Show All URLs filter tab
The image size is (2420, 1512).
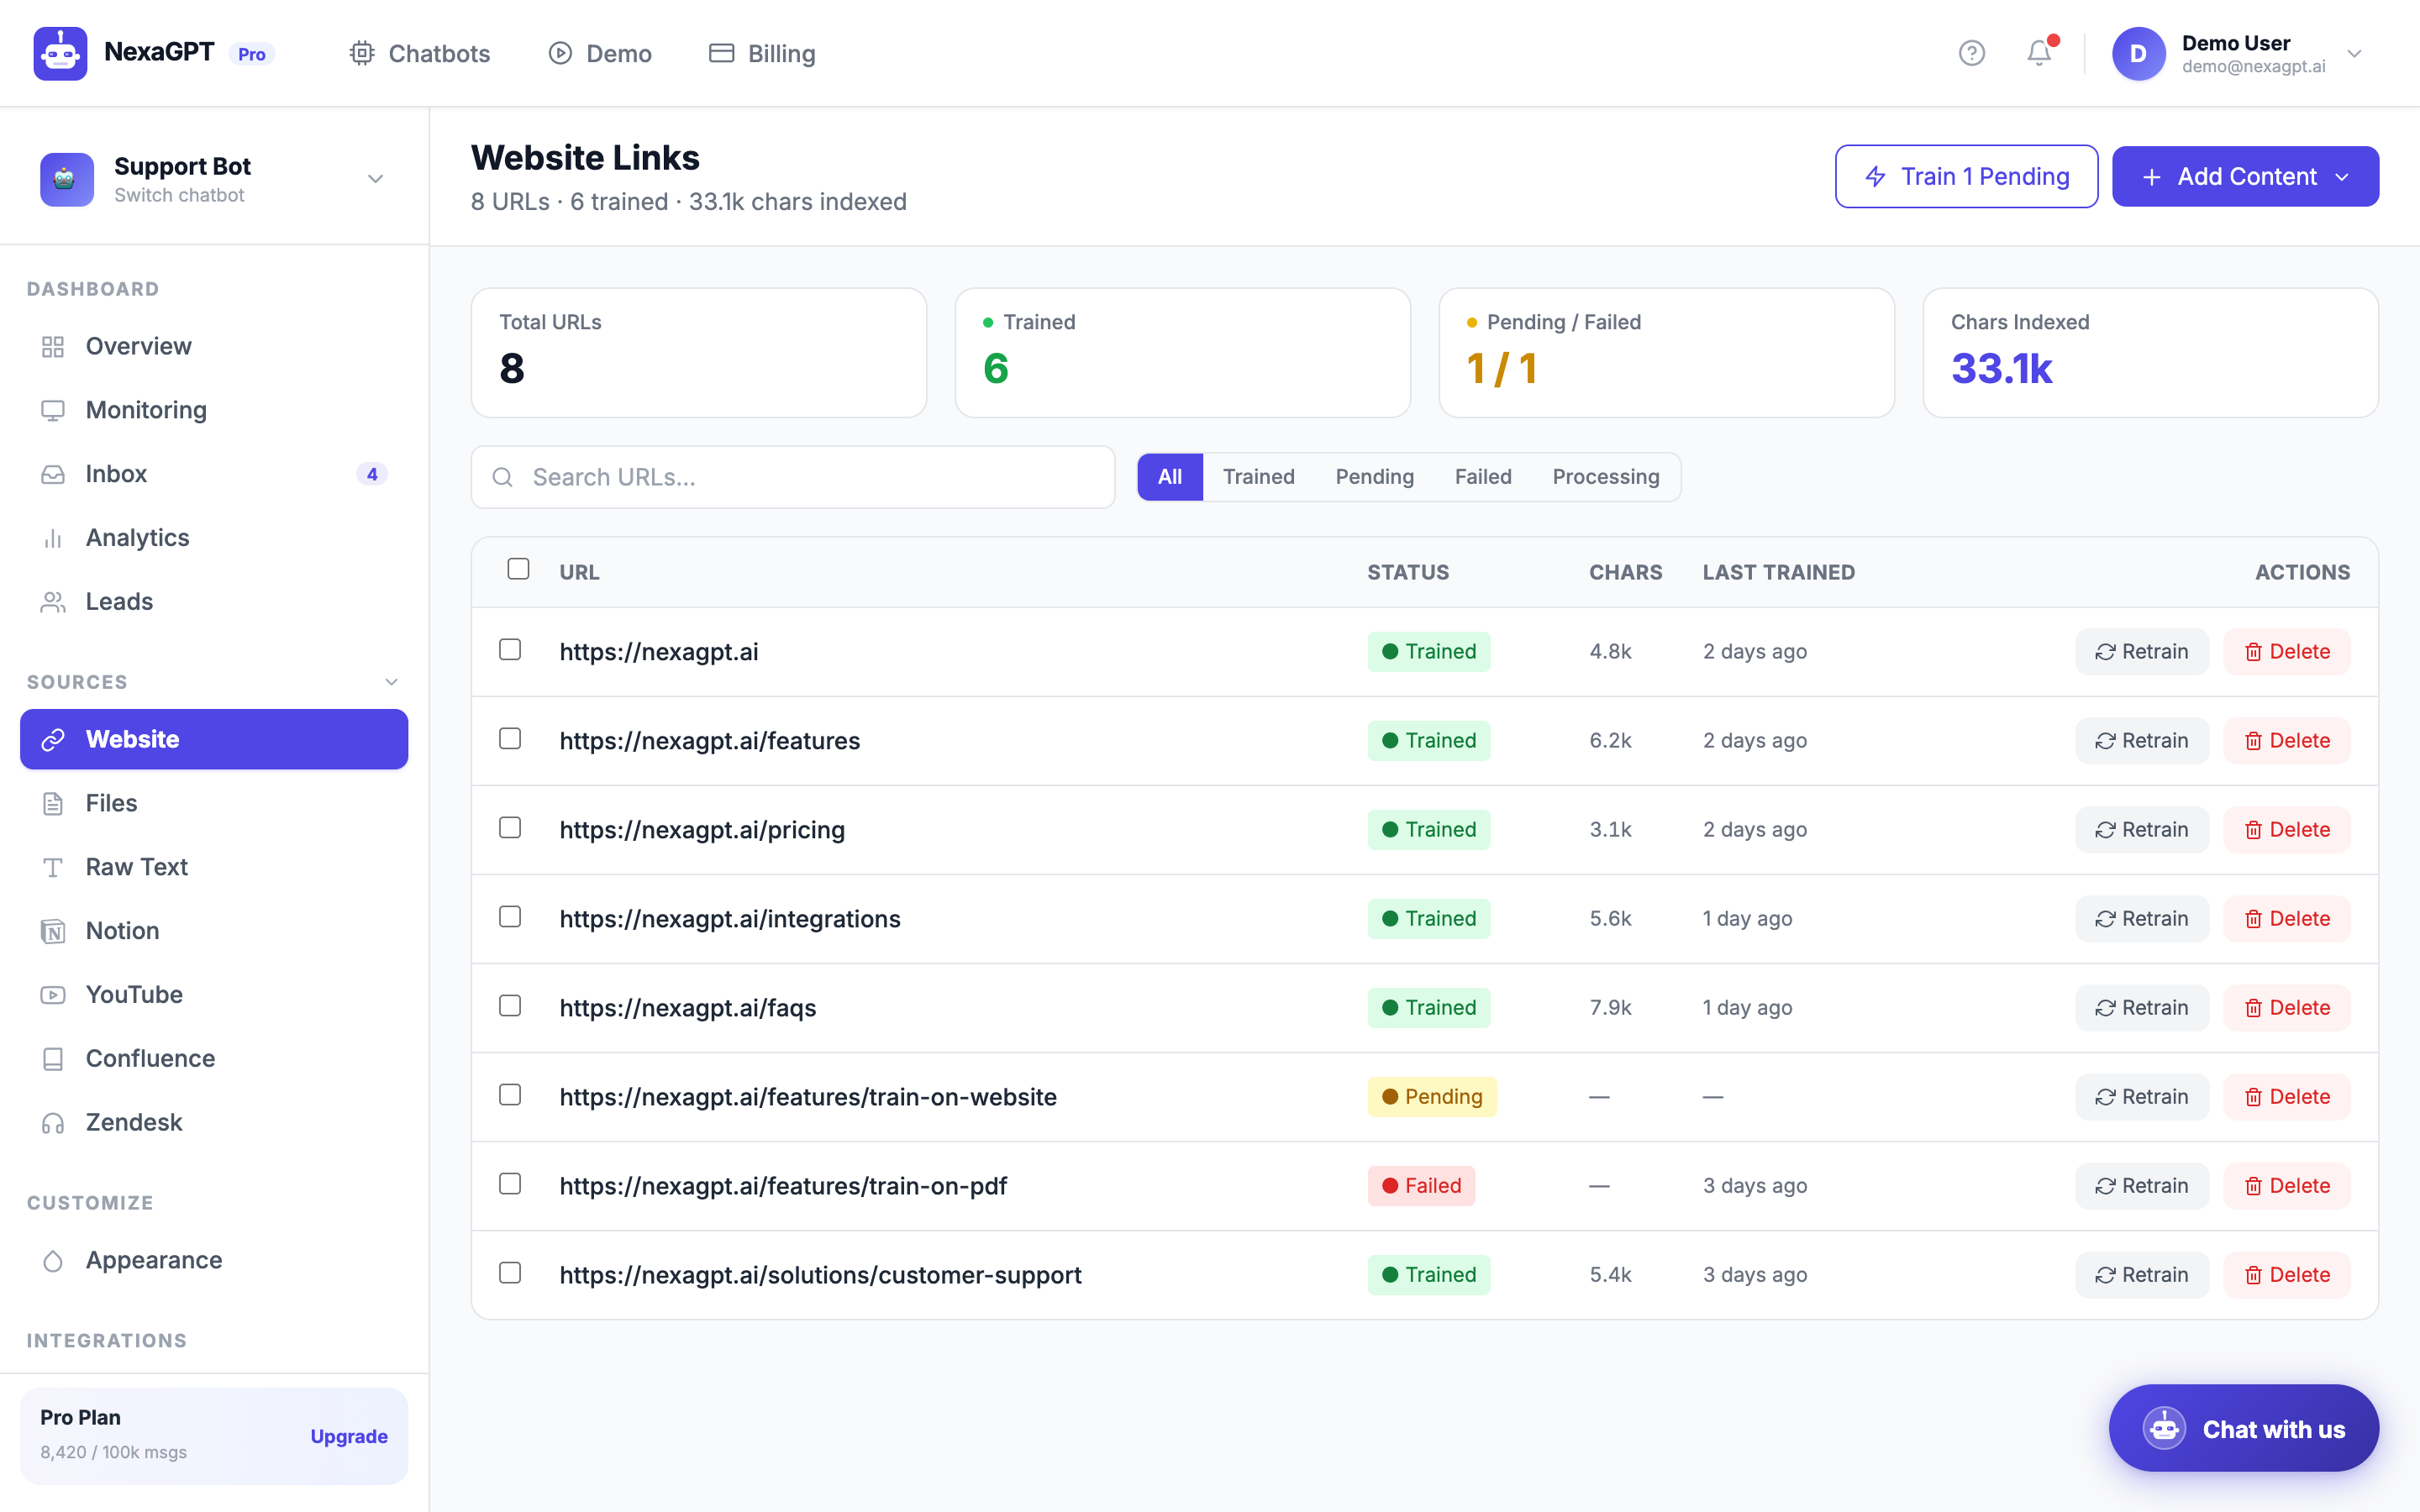pyautogui.click(x=1170, y=477)
